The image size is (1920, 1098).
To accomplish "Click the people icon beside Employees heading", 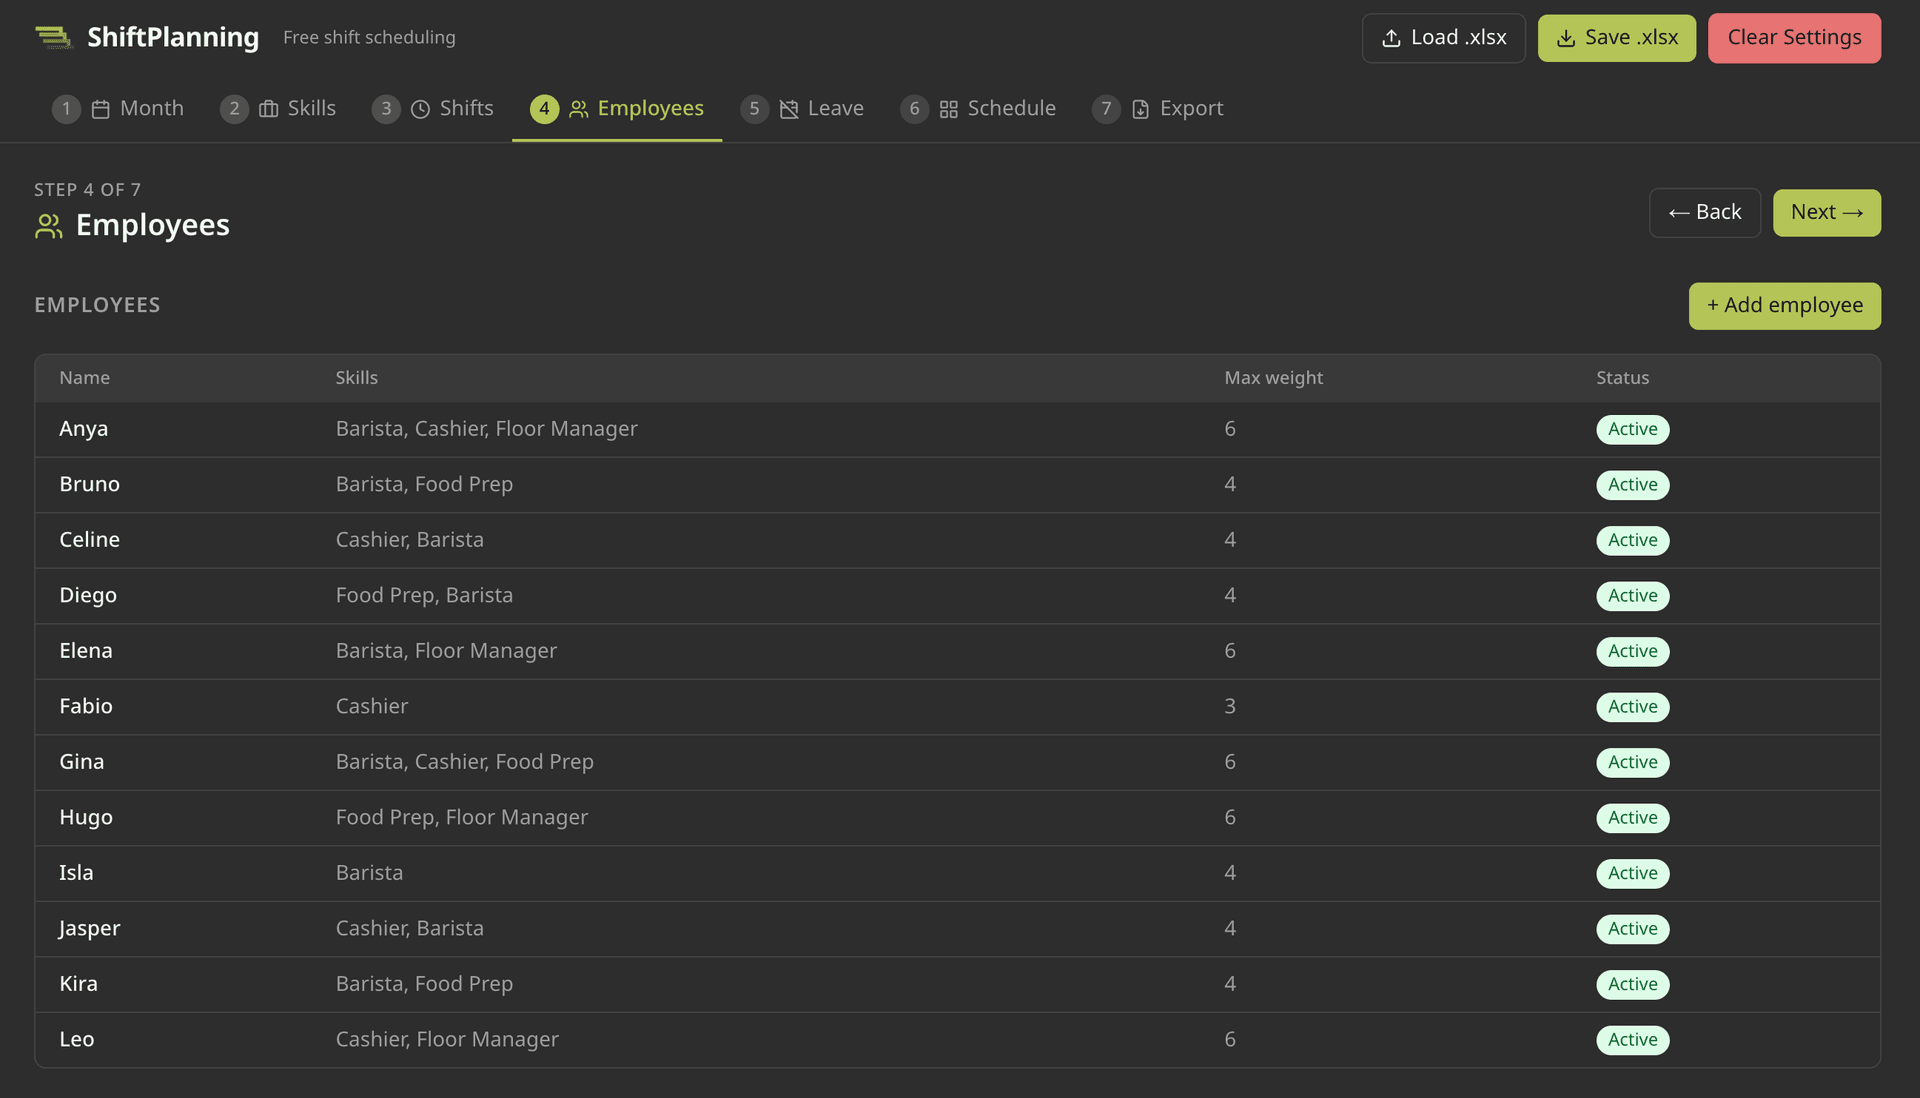I will click(48, 226).
